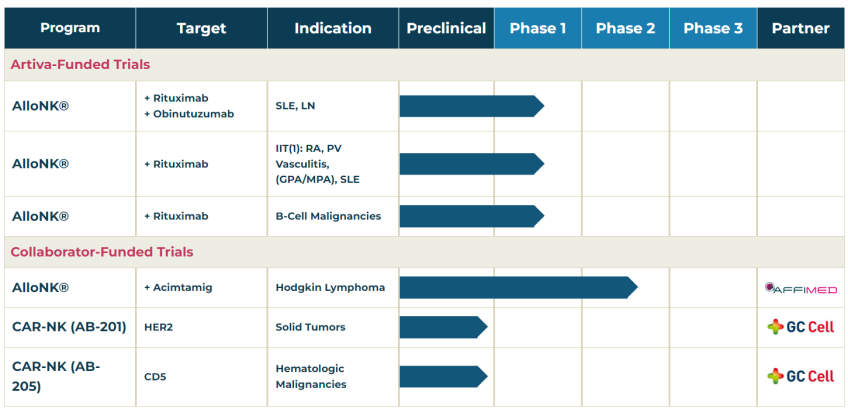848x413 pixels.
Task: Click the CAR-NK (AB-201) program name
Action: 69,327
